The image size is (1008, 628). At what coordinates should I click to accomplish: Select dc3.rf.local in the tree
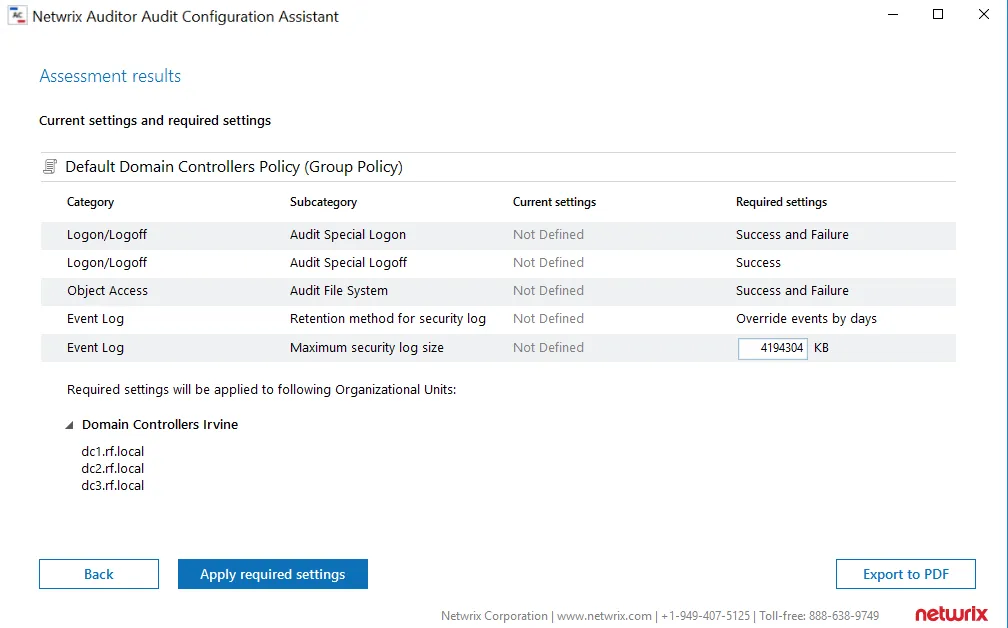click(x=112, y=485)
